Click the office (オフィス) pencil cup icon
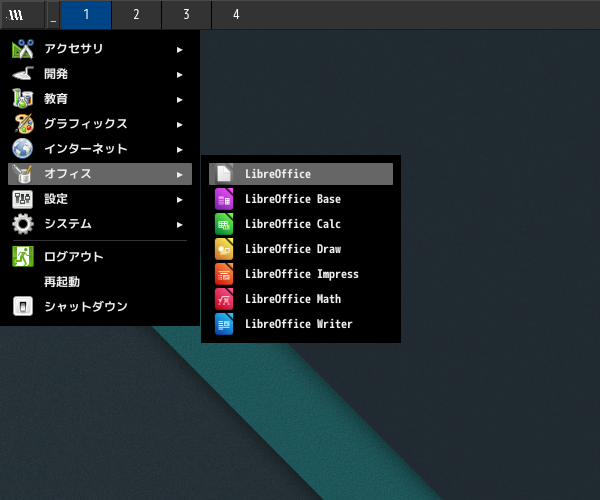Screen dimensions: 600x500 point(23,174)
